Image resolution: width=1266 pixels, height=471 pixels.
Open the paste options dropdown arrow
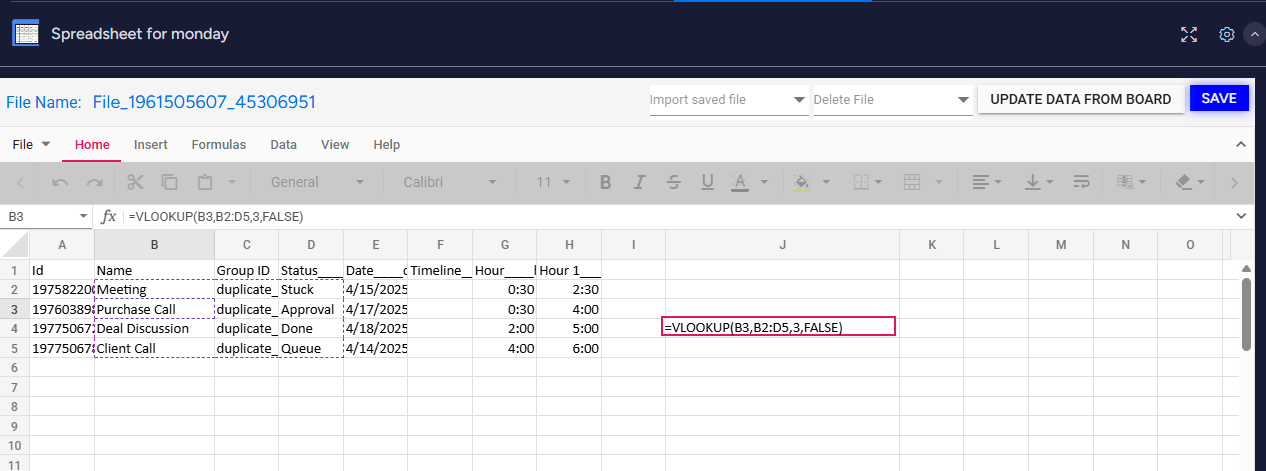[232, 182]
